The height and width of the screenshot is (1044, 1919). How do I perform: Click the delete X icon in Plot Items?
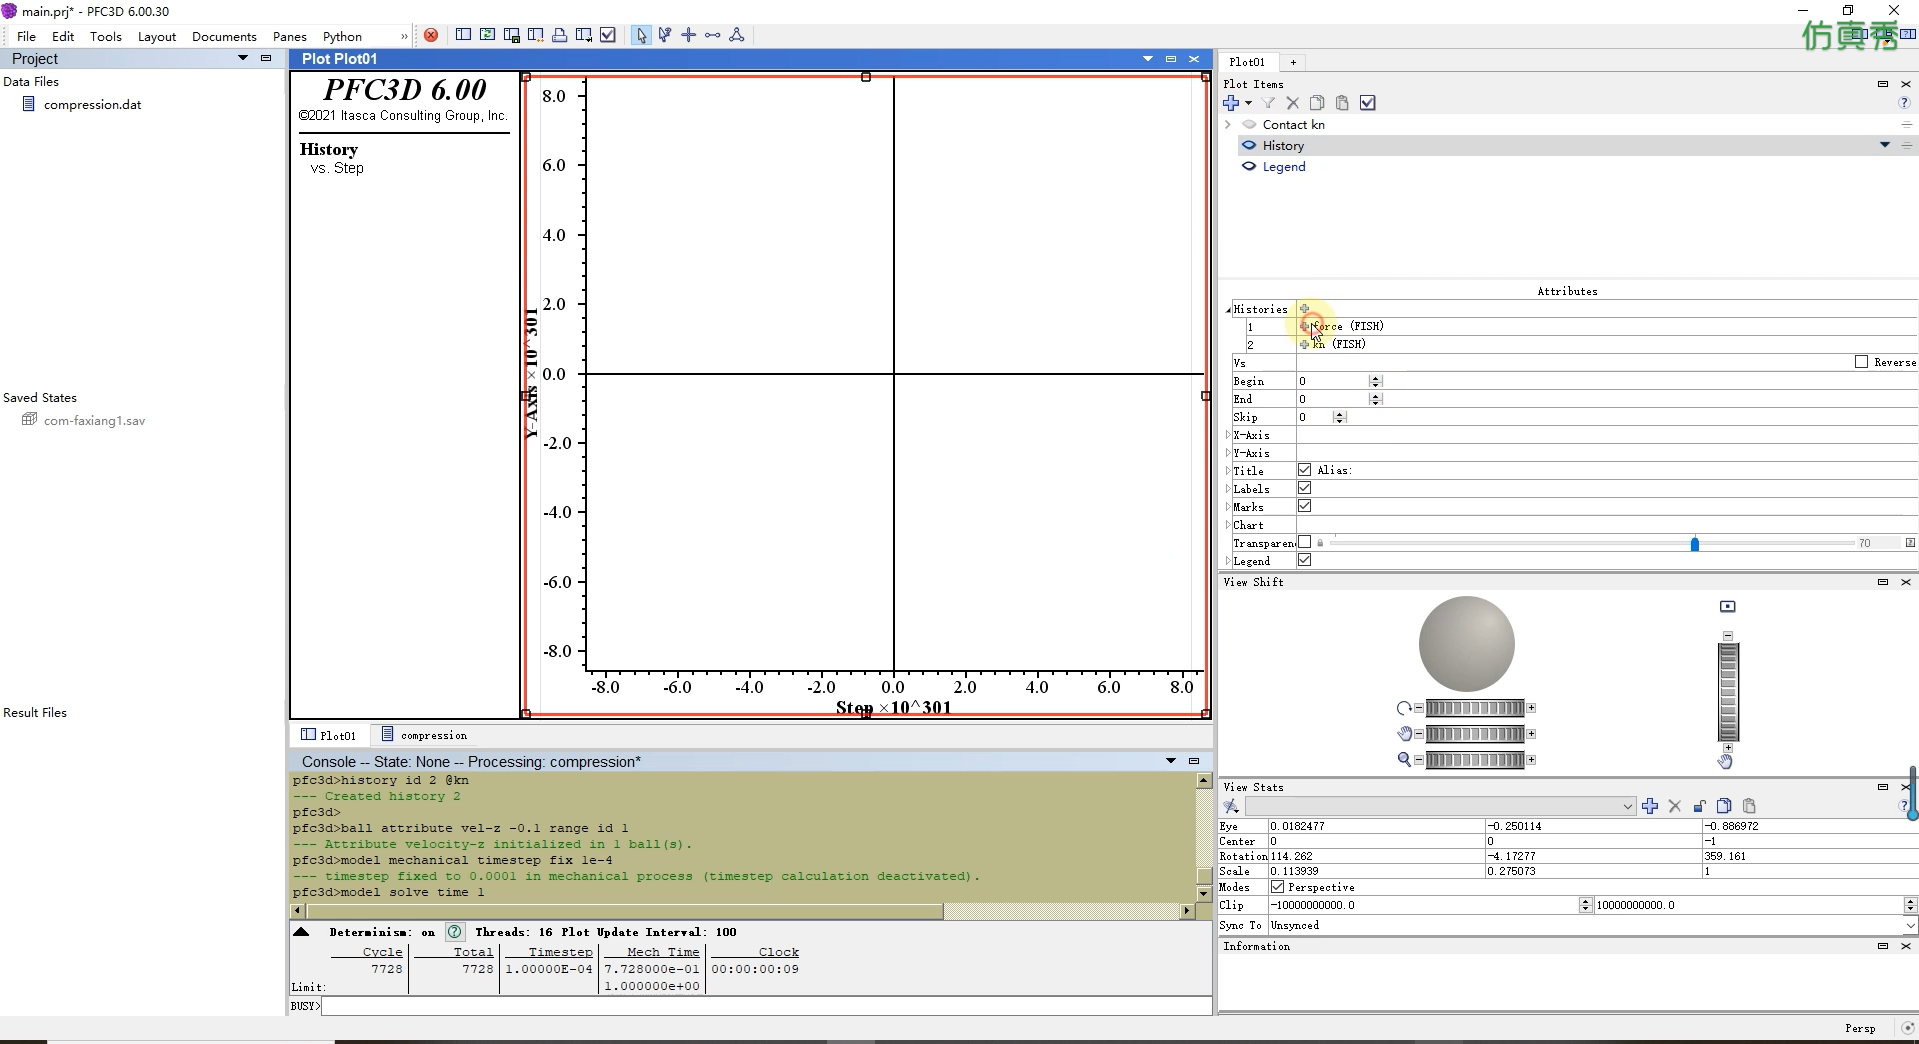[x=1293, y=103]
